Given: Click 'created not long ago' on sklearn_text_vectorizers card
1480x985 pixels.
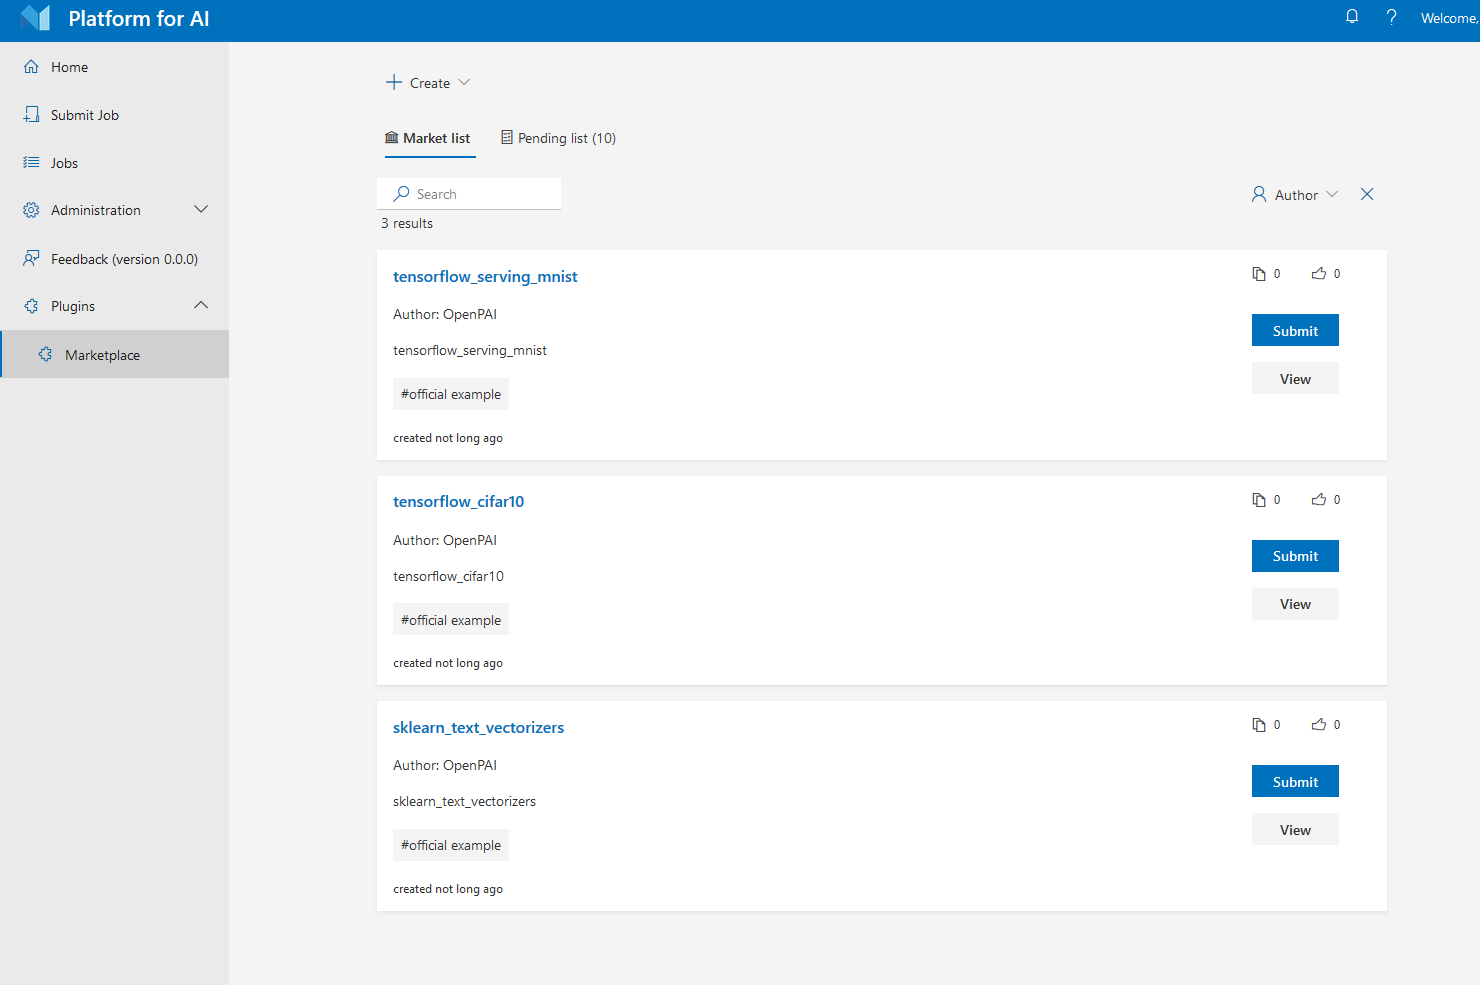Looking at the screenshot, I should [x=448, y=889].
